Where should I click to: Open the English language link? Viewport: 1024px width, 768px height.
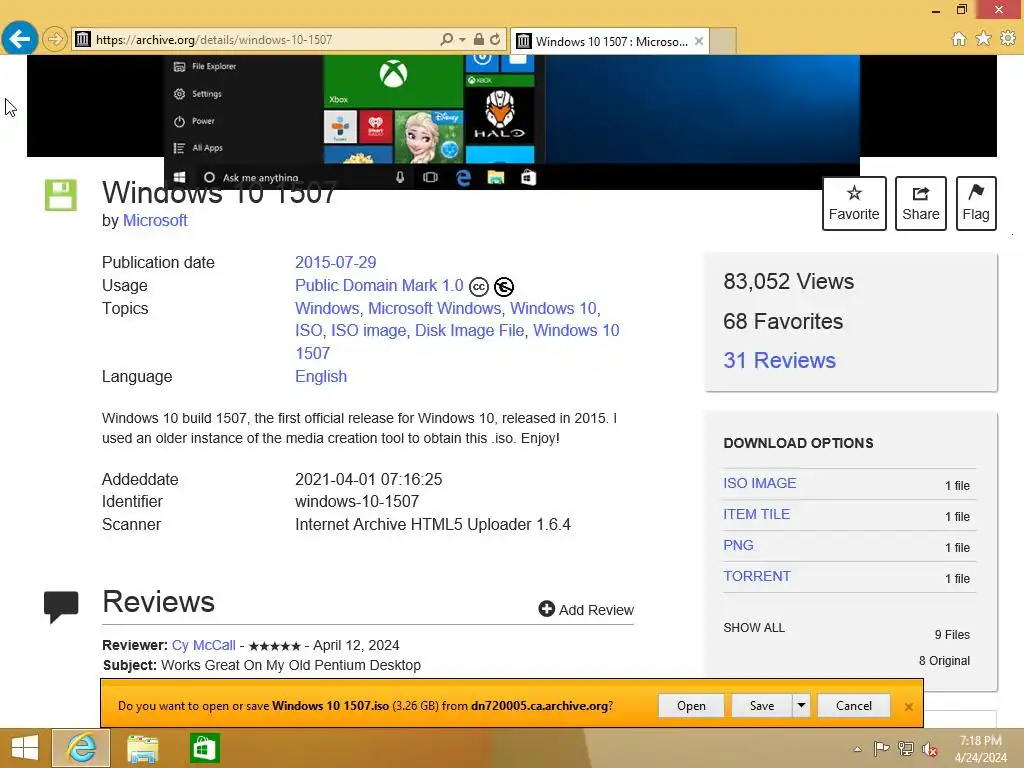pyautogui.click(x=321, y=377)
